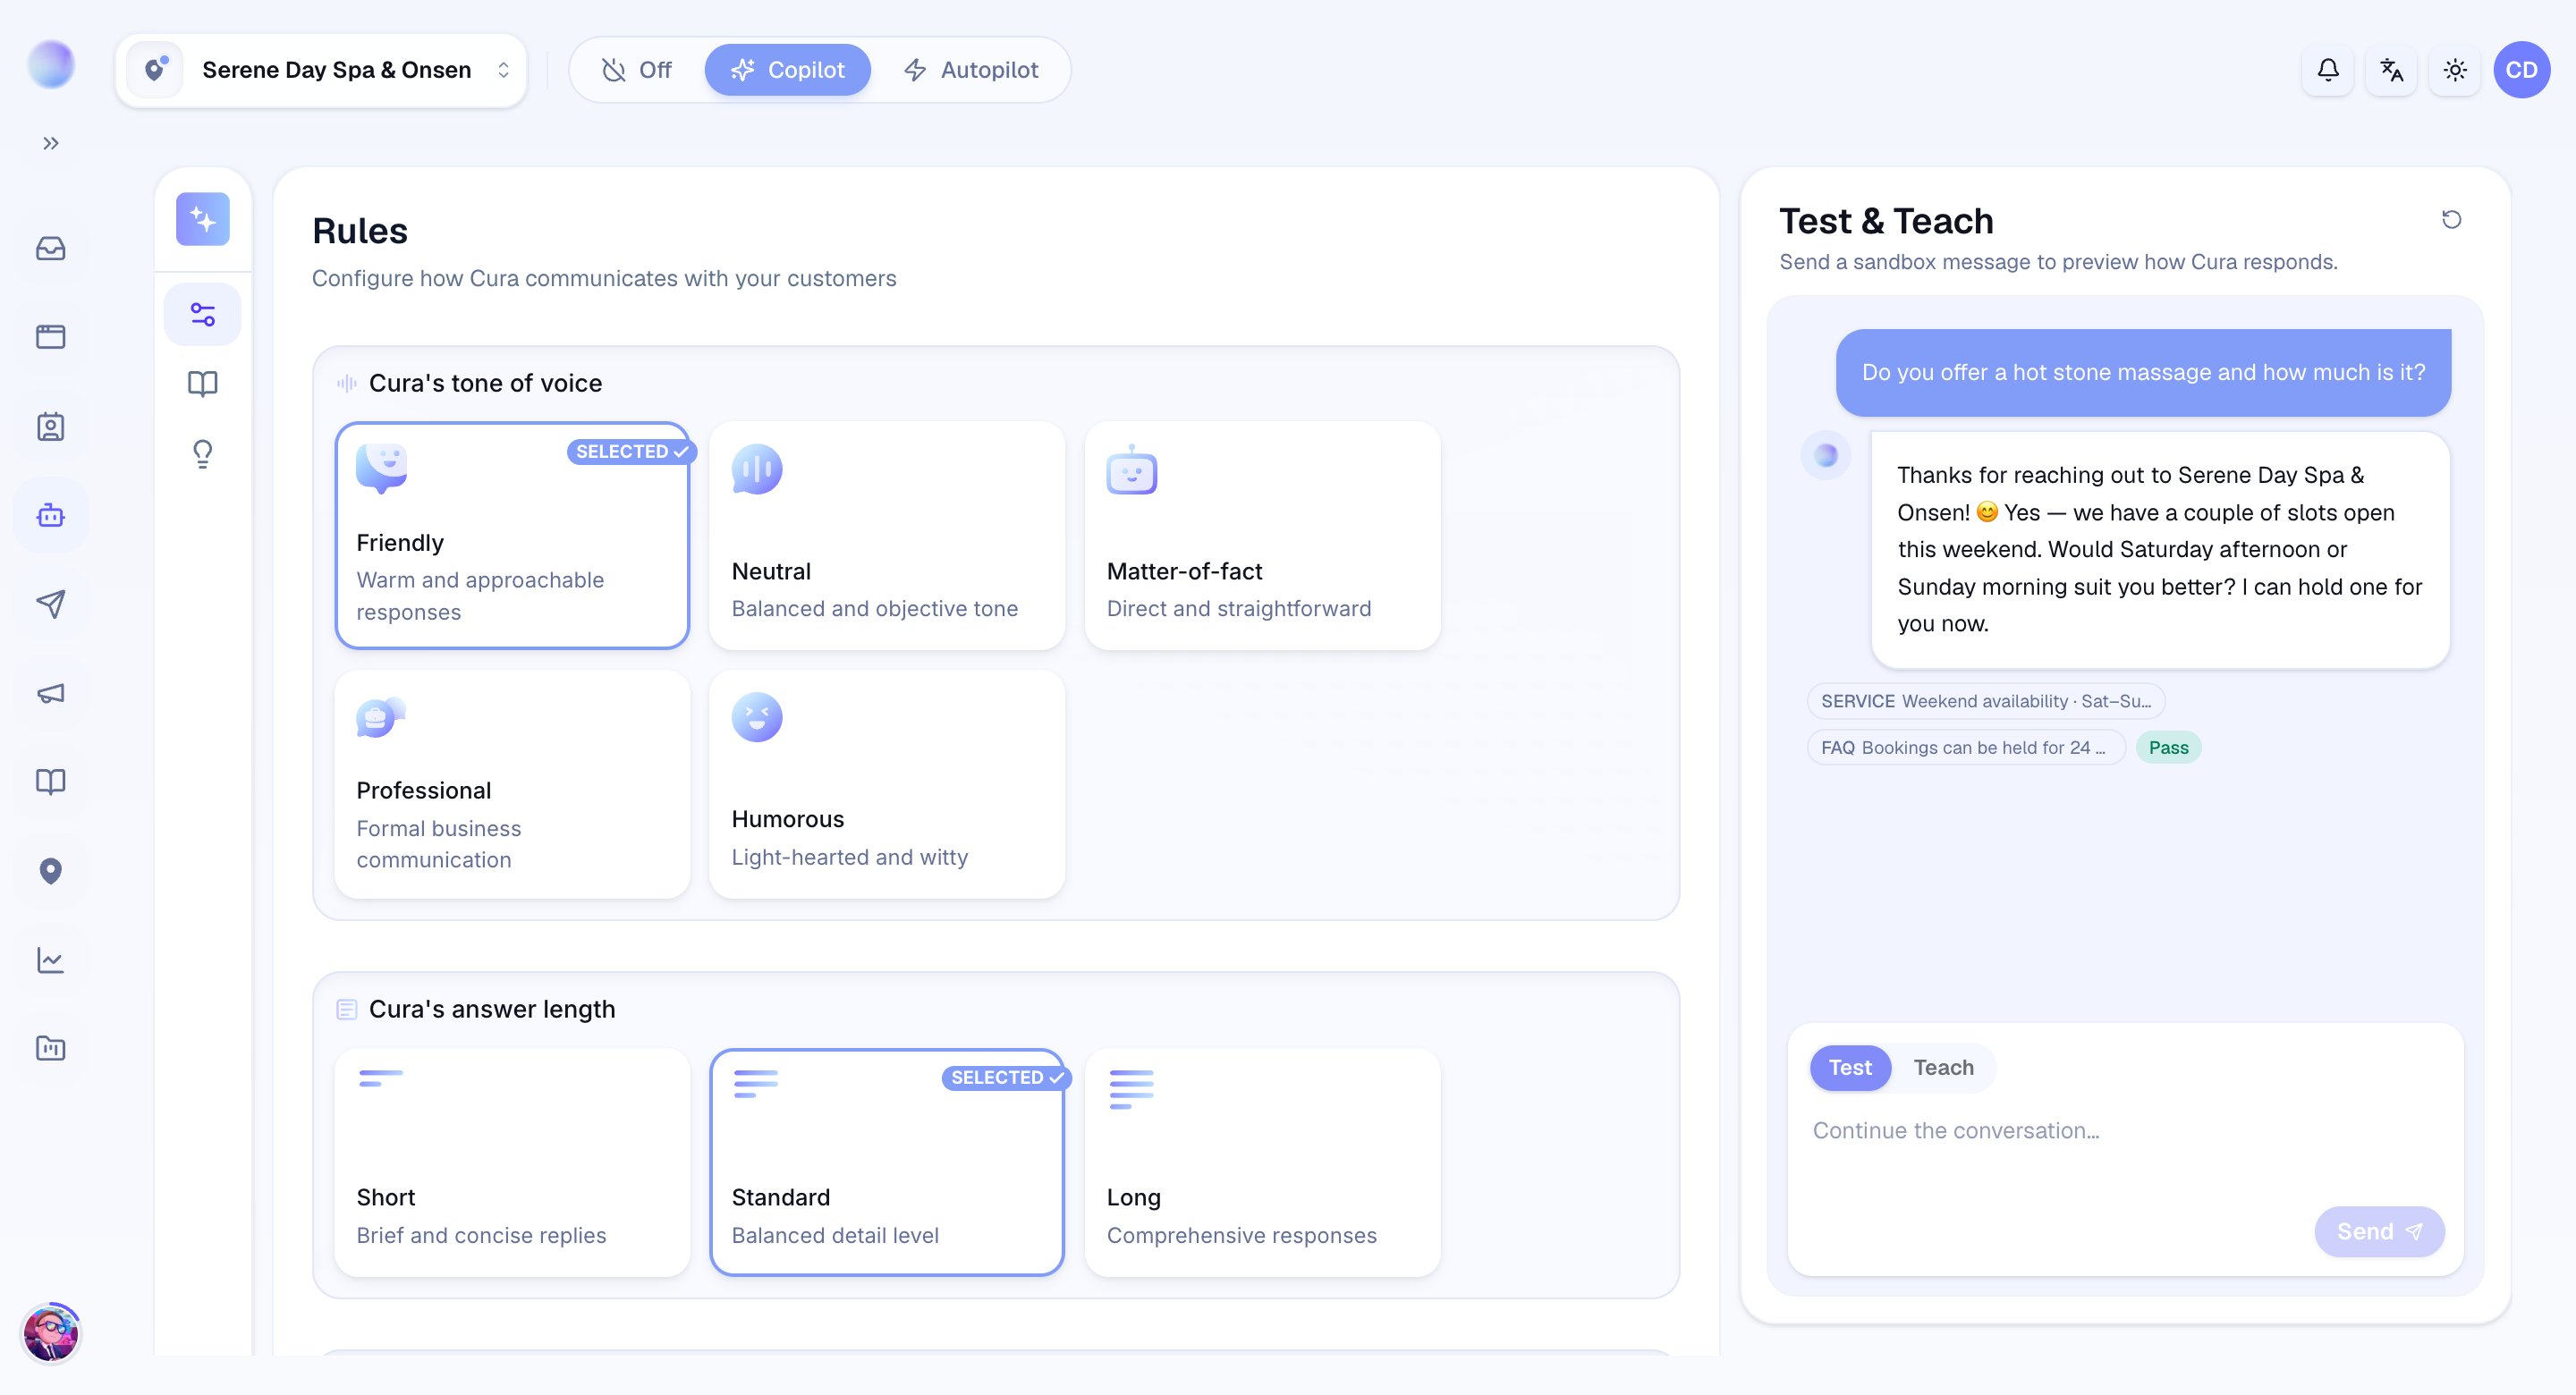The height and width of the screenshot is (1395, 2576).
Task: Select the Friendly tone card
Action: tap(512, 535)
